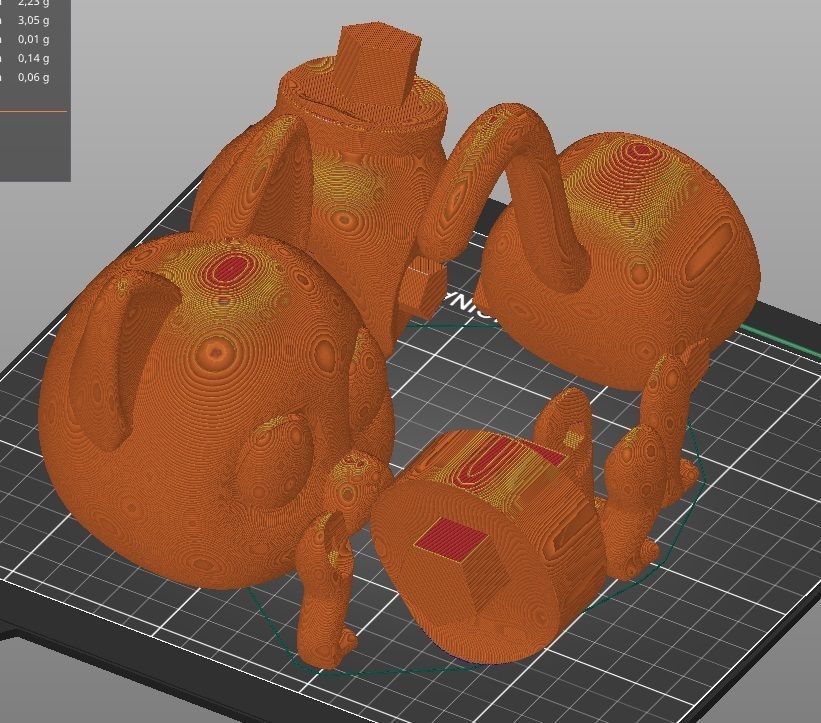Click the 0,01 g legend value
The width and height of the screenshot is (821, 723).
click(x=34, y=39)
